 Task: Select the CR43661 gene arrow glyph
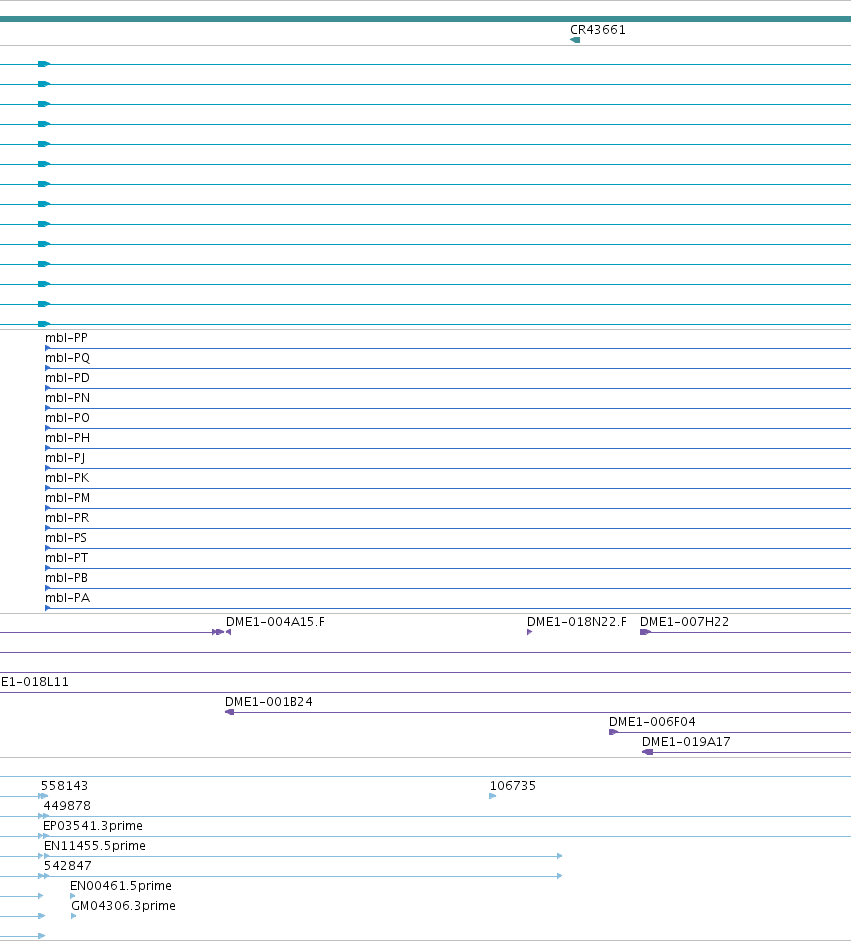click(575, 40)
